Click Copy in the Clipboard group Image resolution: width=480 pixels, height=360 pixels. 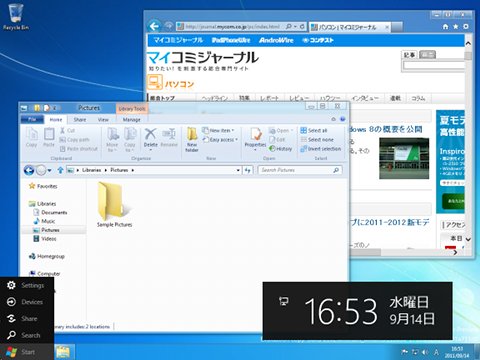tap(32, 138)
